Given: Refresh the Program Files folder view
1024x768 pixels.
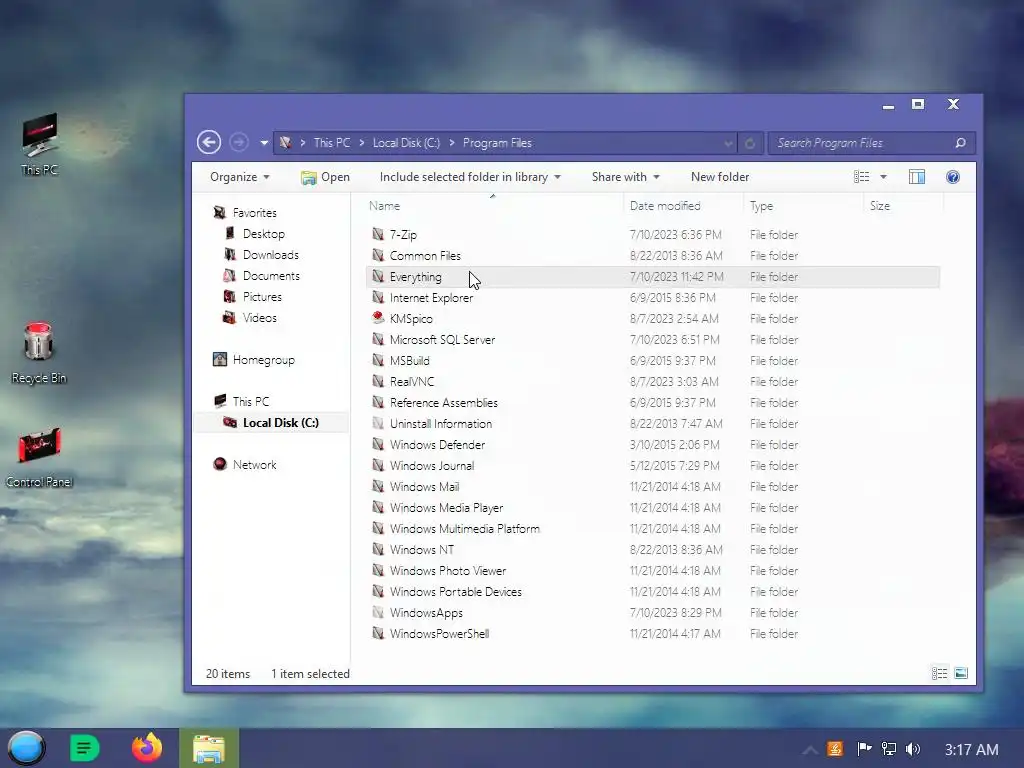Looking at the screenshot, I should 750,143.
